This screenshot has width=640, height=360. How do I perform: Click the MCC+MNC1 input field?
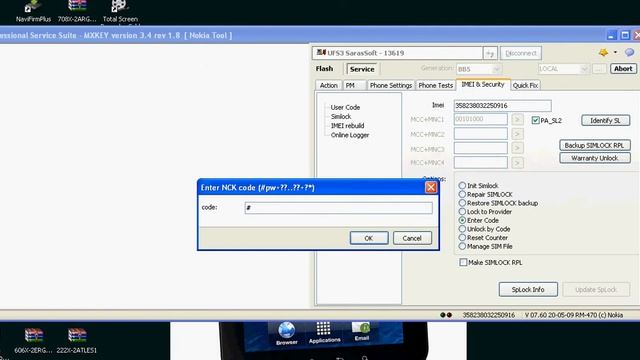[x=481, y=119]
